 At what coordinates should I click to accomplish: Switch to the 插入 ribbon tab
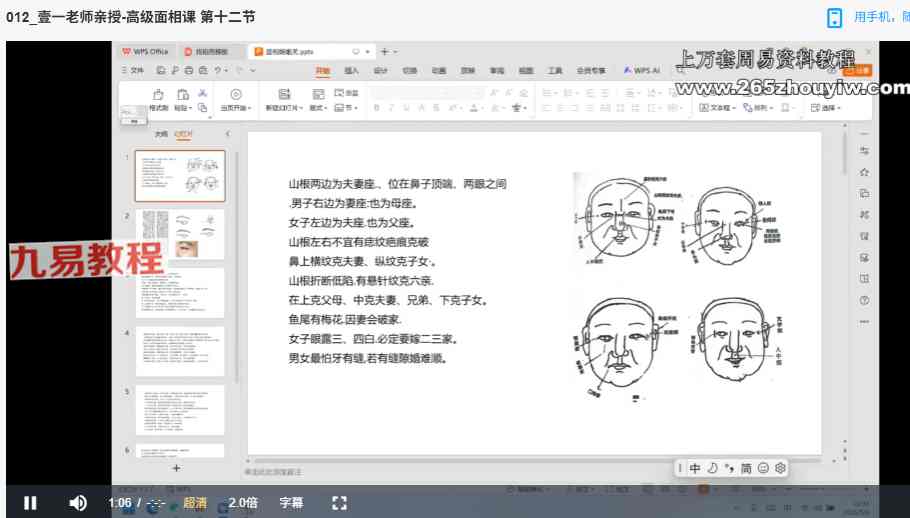pos(351,71)
